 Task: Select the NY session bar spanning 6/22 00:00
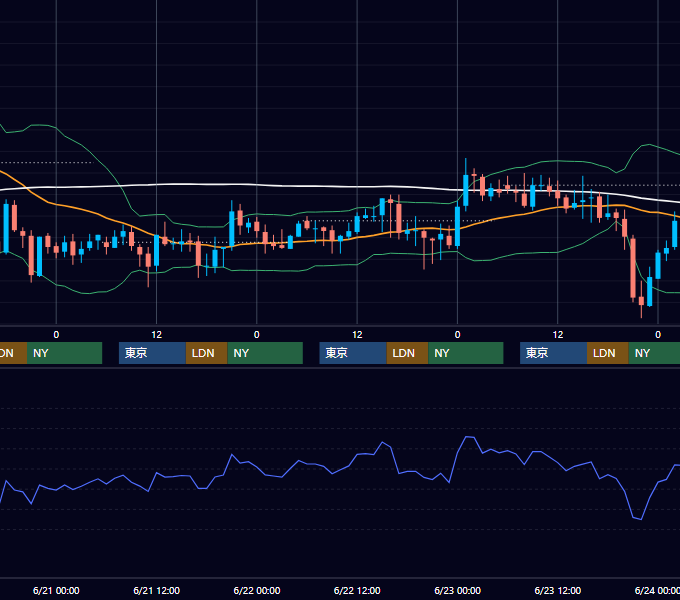[265, 353]
